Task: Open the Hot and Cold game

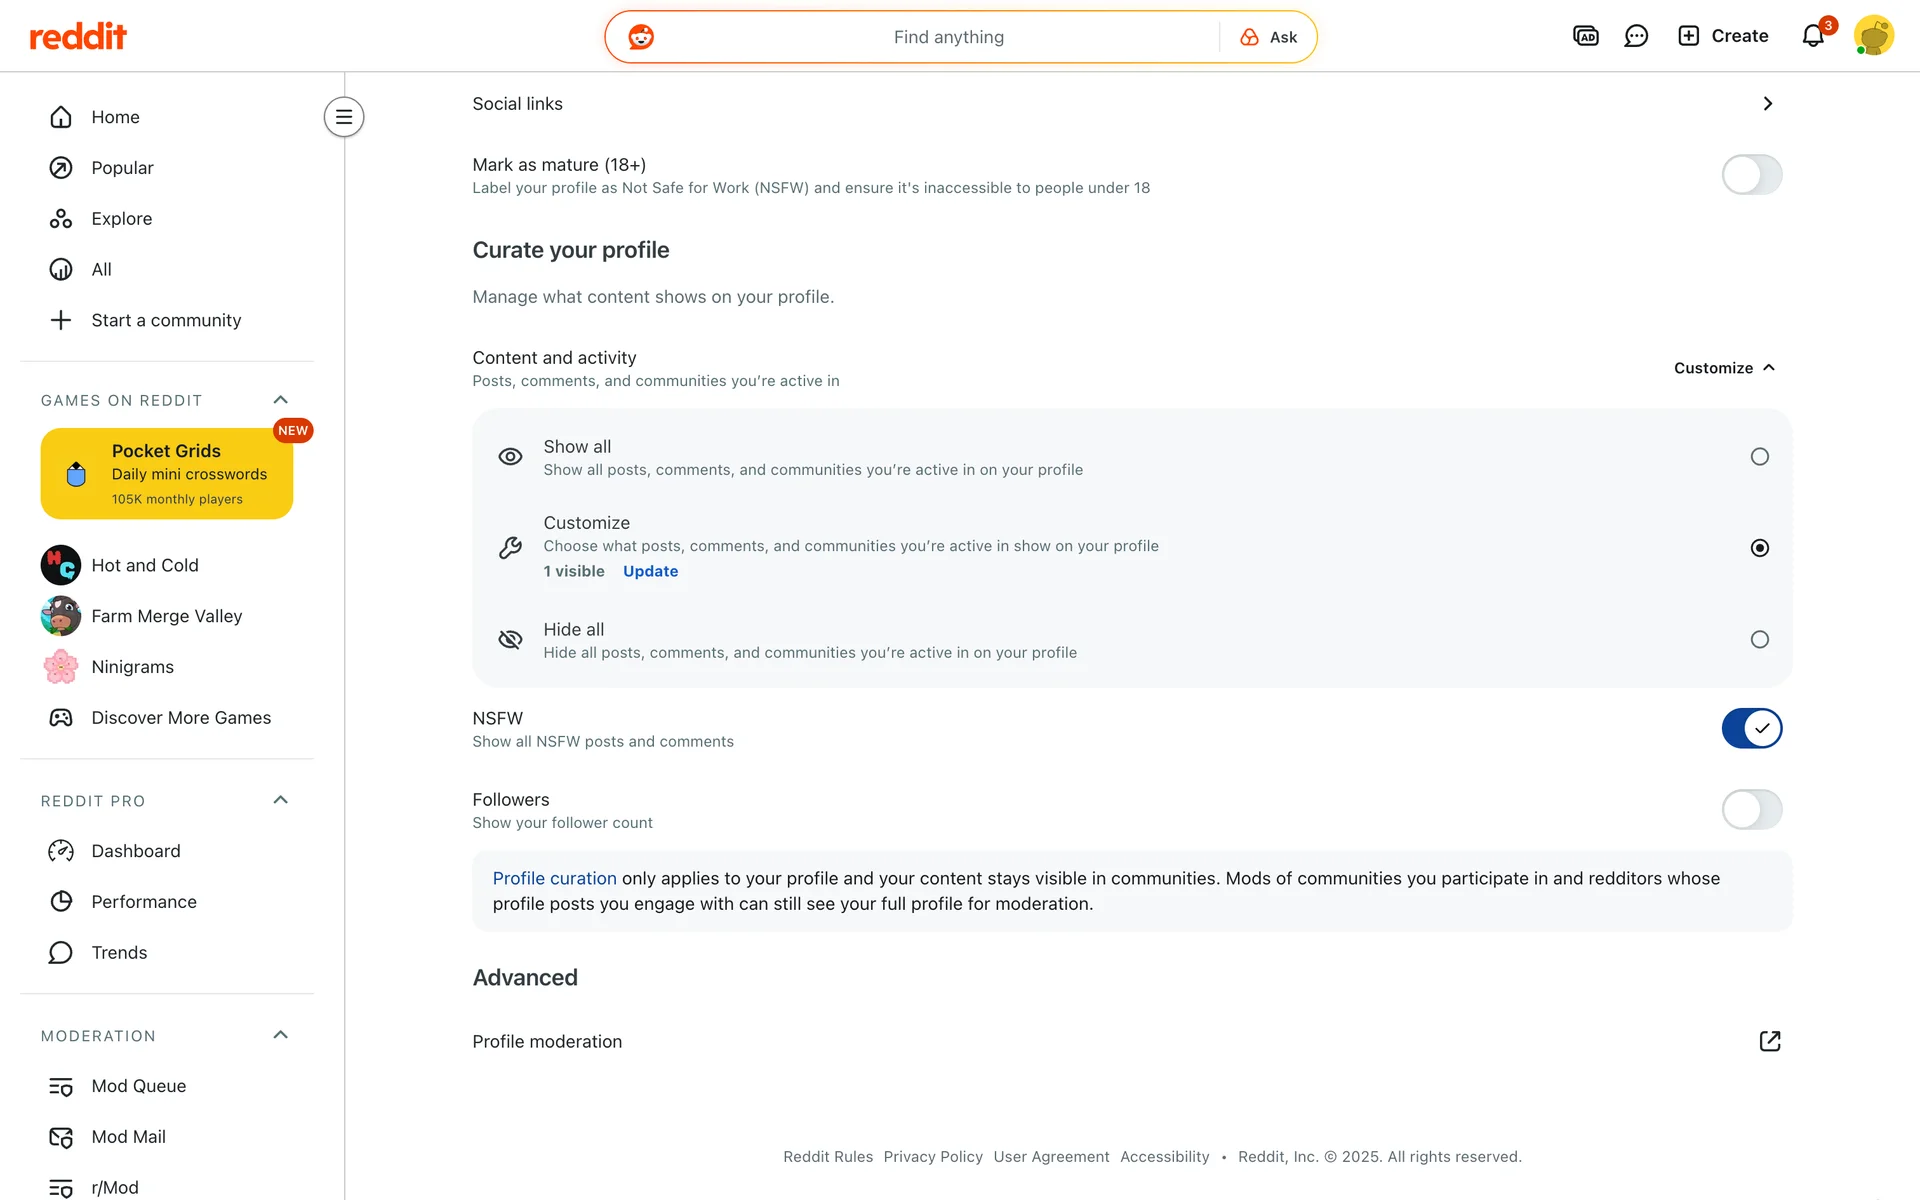Action: pos(145,565)
